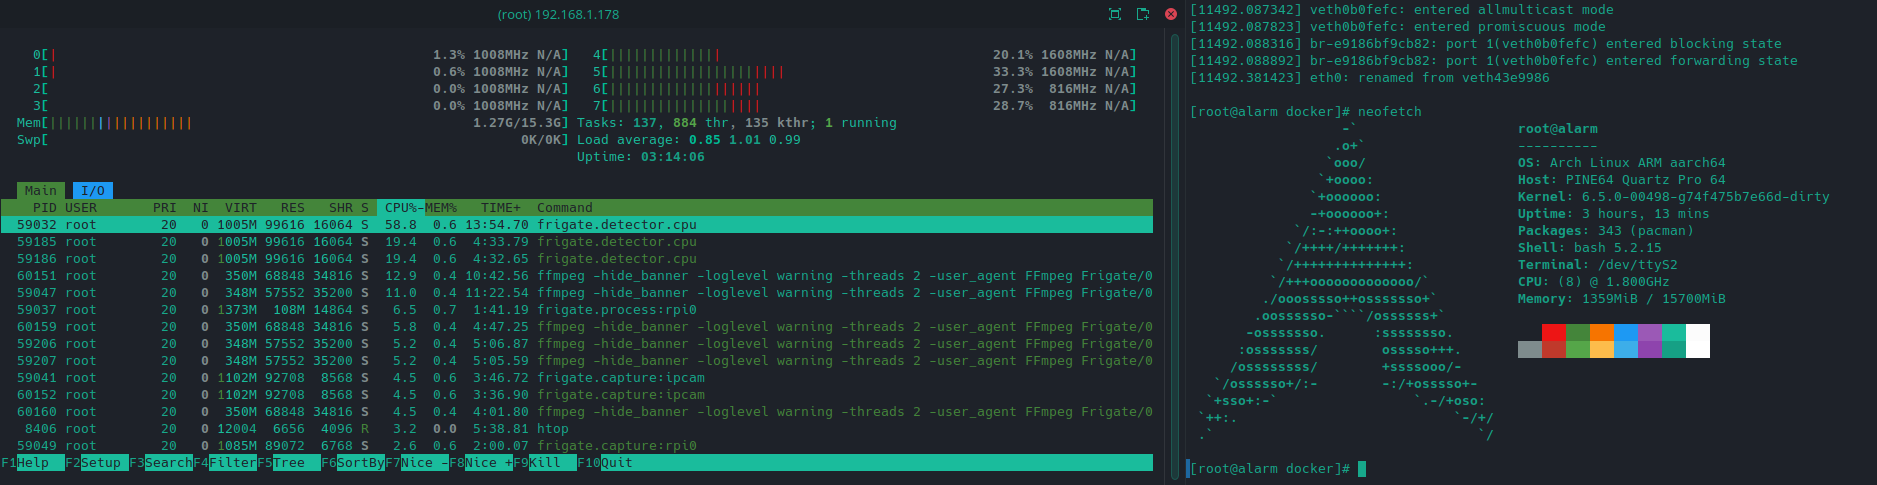Sort by the TIME+ column header
Screen dimensions: 1877x485
pos(501,207)
